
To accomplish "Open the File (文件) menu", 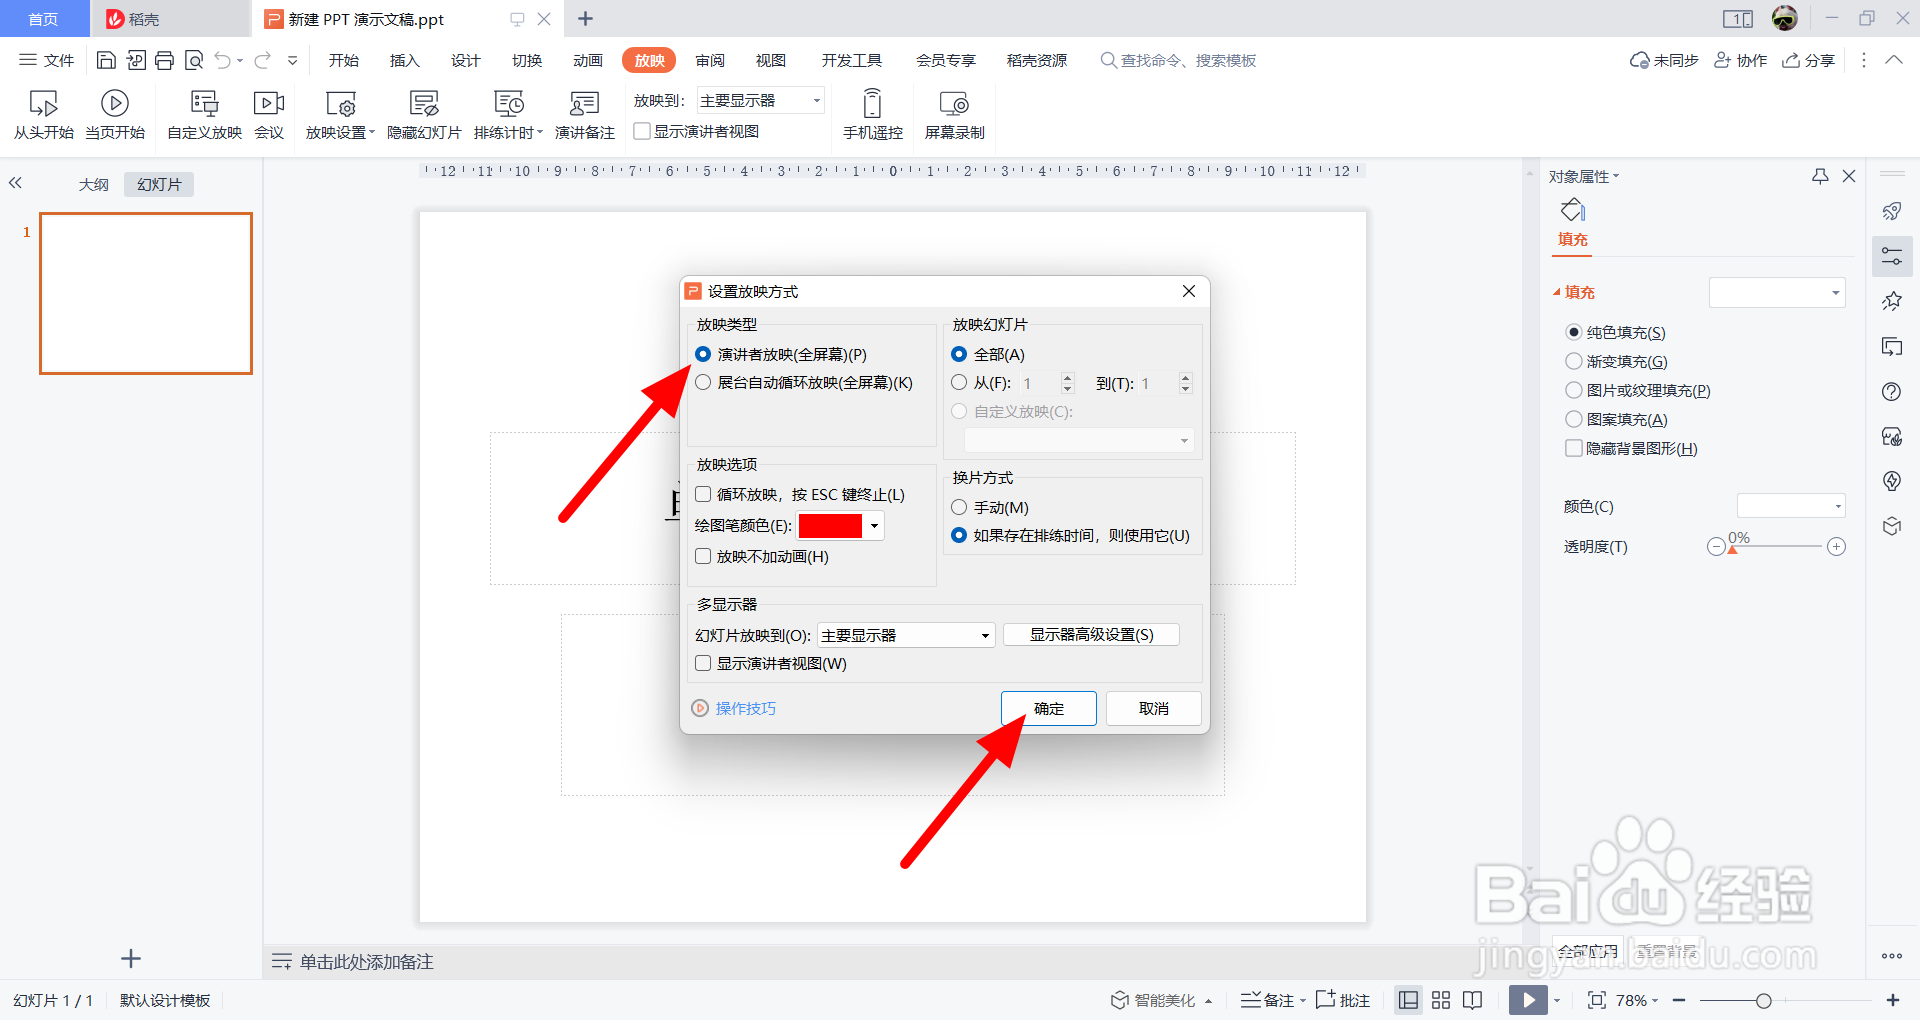I will click(x=47, y=60).
